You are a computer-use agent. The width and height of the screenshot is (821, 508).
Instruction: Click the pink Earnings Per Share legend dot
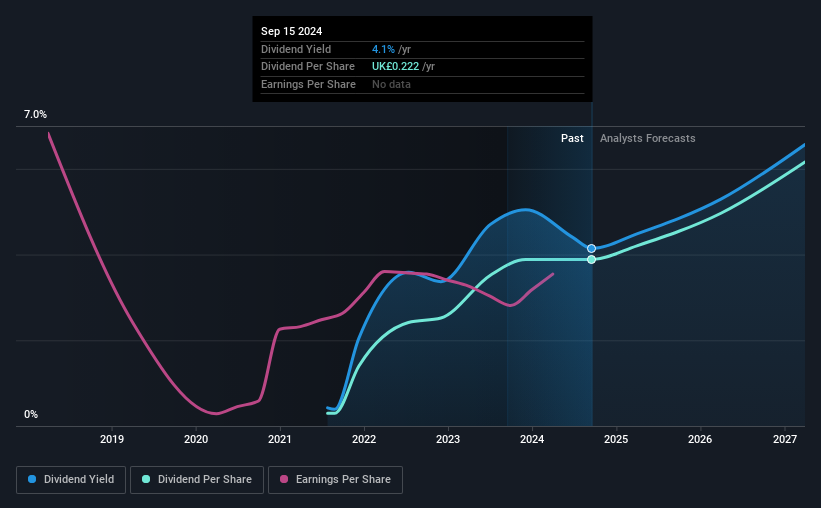284,479
